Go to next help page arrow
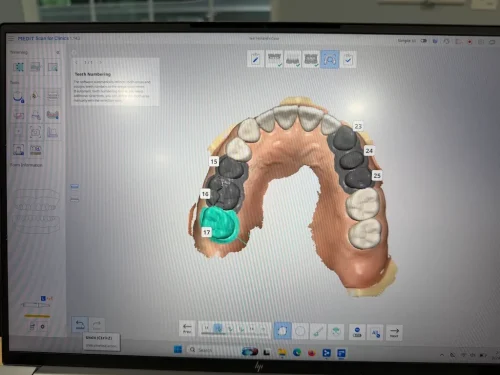 coord(100,62)
